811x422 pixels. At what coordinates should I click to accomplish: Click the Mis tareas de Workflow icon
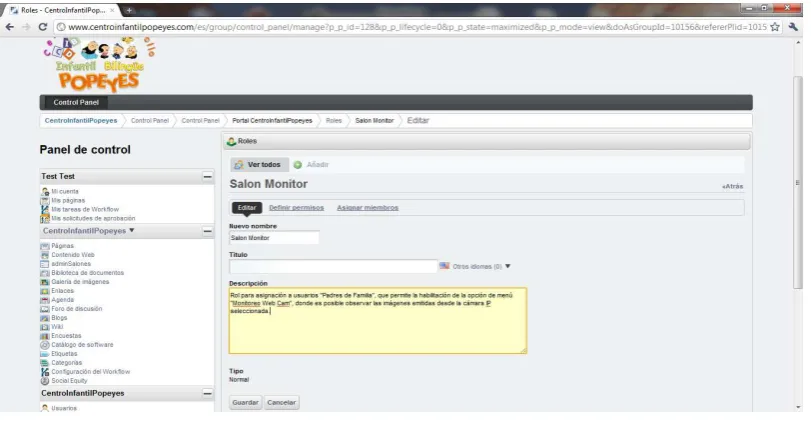[45, 209]
